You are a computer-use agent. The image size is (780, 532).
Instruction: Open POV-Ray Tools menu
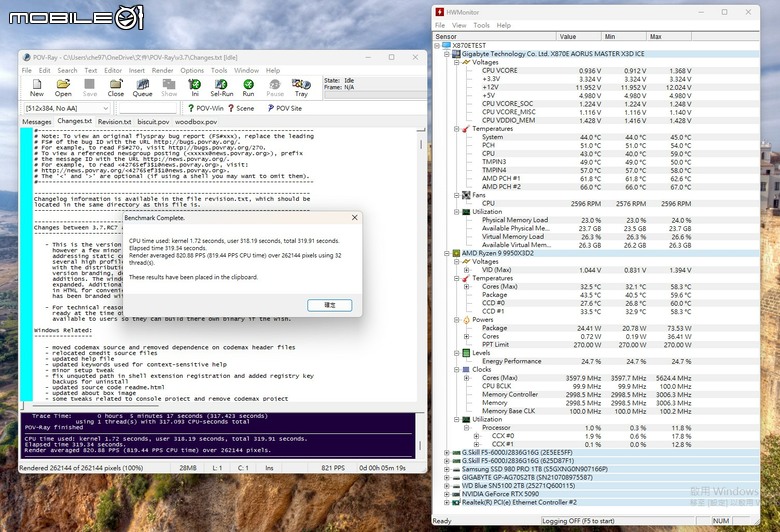219,70
